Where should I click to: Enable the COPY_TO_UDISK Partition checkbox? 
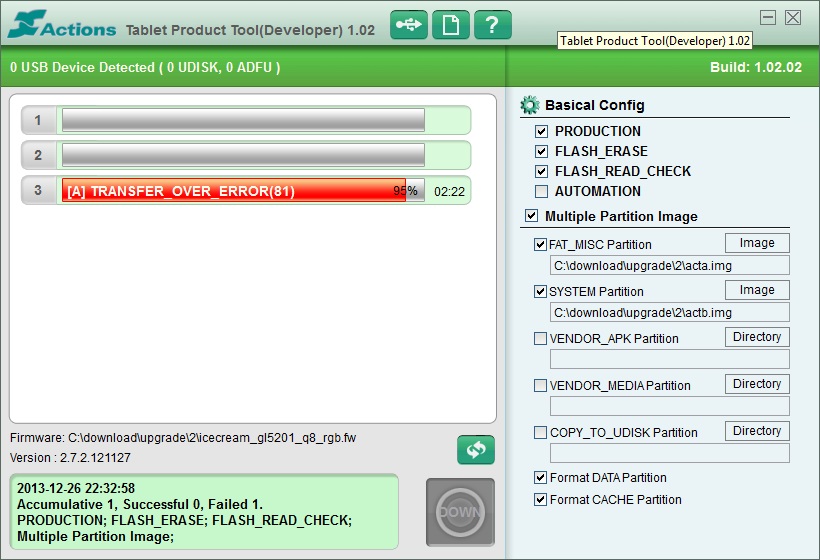point(540,432)
